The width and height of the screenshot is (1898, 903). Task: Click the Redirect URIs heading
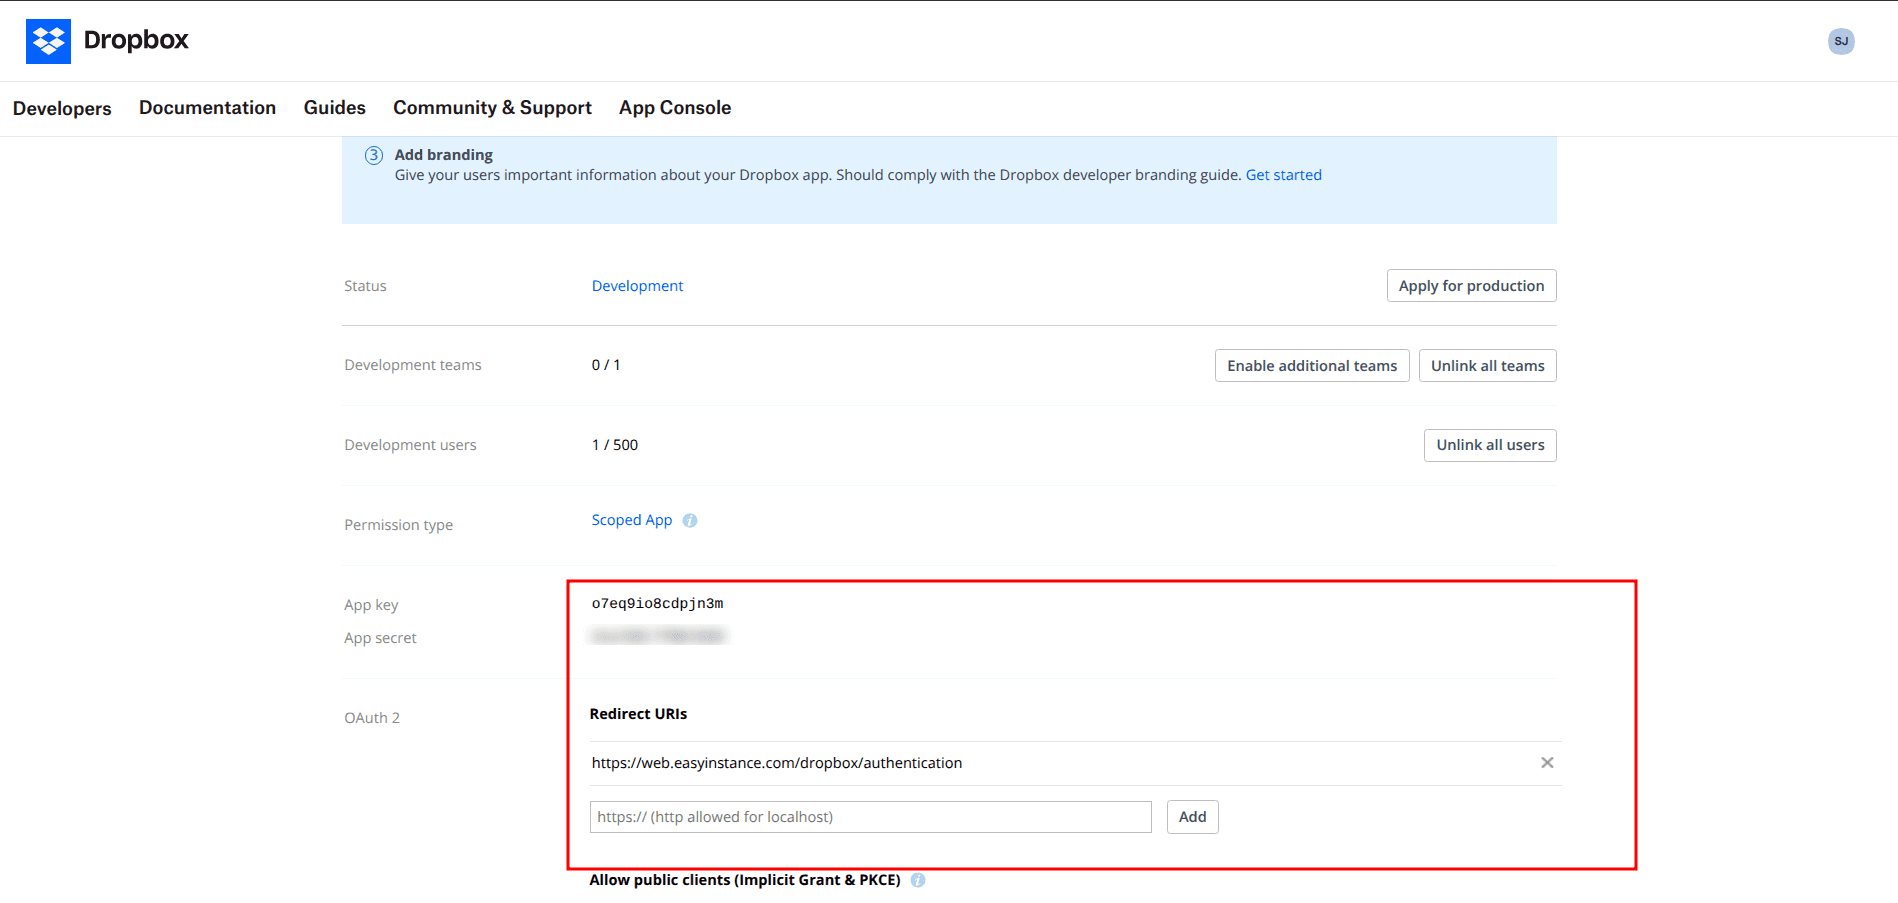coord(638,714)
